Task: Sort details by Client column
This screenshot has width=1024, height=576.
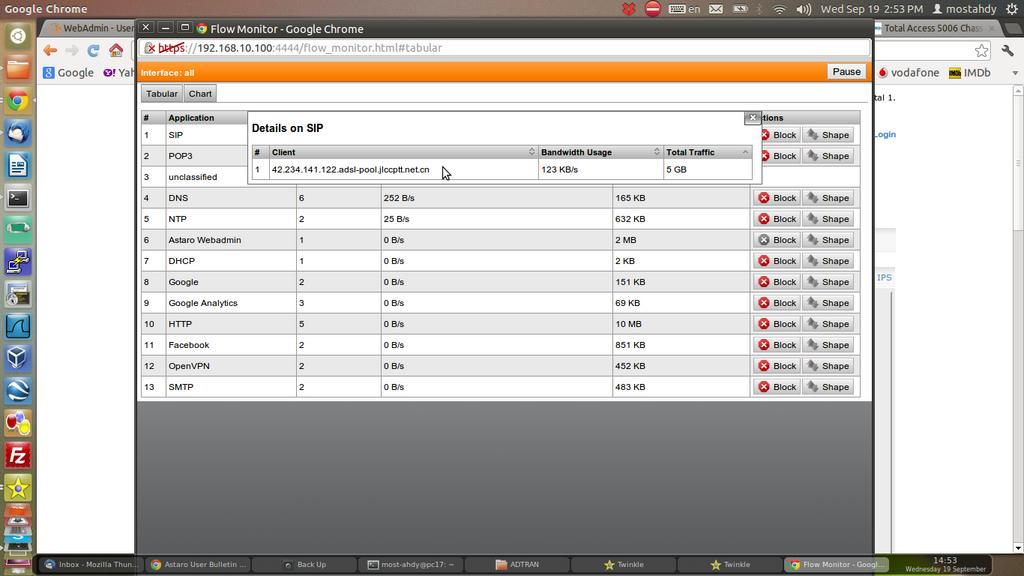Action: (403, 152)
